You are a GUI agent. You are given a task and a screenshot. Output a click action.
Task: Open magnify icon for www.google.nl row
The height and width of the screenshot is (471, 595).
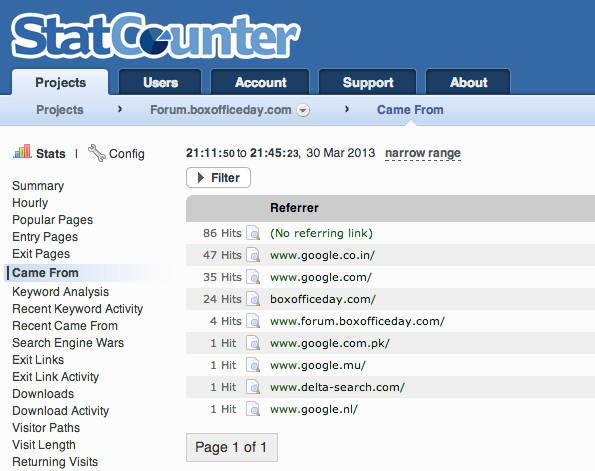click(x=253, y=409)
